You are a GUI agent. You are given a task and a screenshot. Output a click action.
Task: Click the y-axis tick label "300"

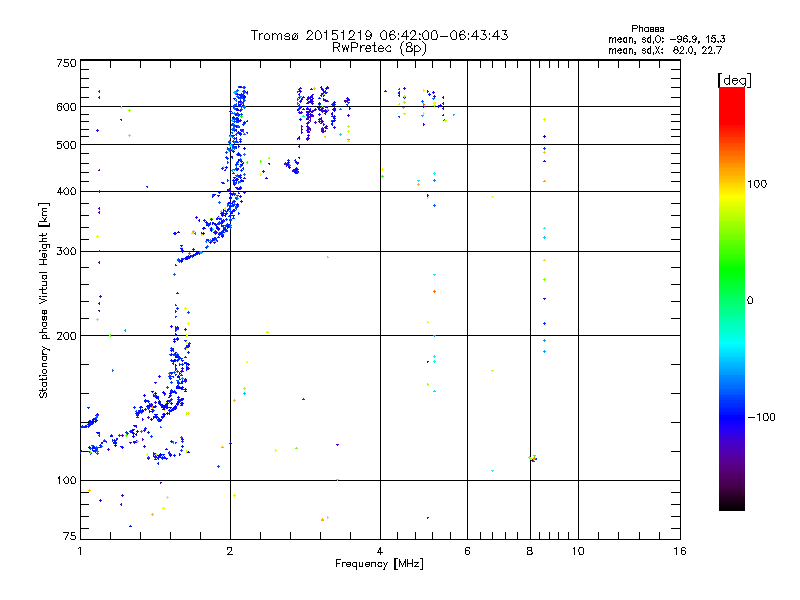point(66,251)
